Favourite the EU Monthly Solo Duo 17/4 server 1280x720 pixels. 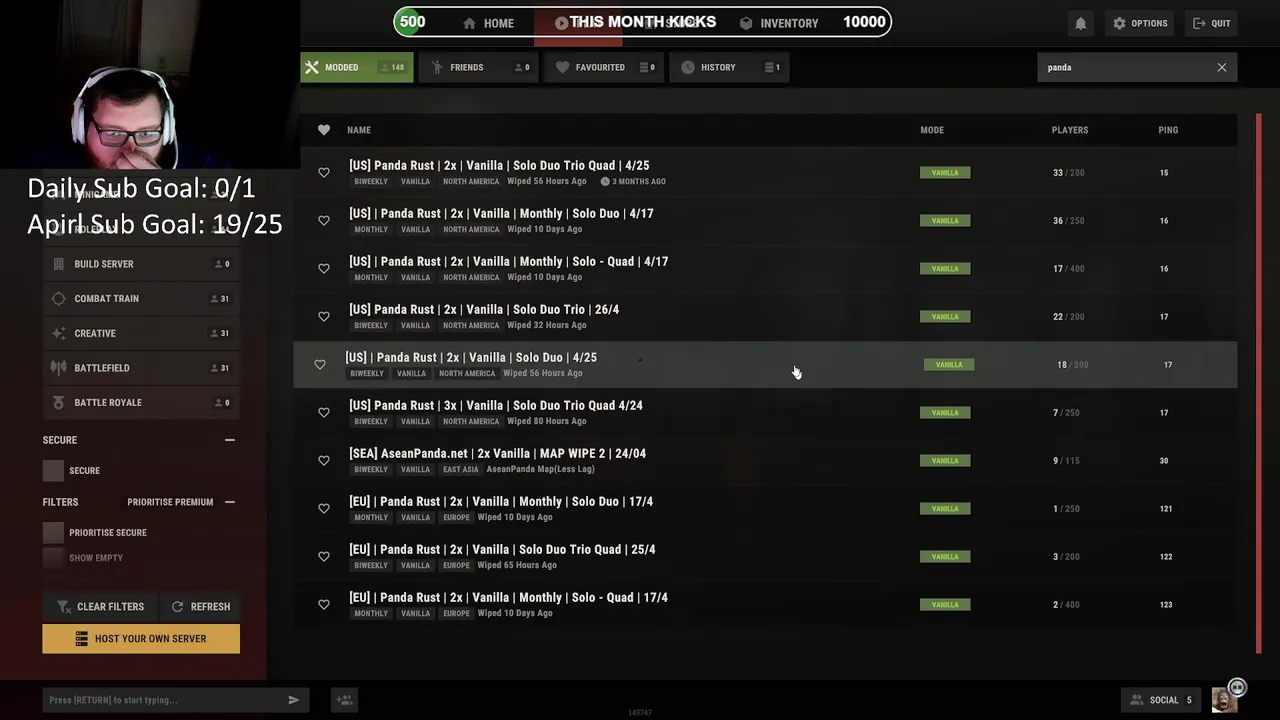(324, 509)
